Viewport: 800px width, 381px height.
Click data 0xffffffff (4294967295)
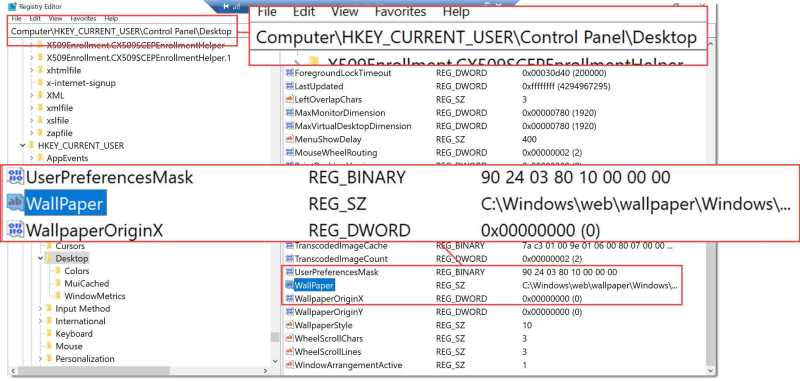click(566, 86)
